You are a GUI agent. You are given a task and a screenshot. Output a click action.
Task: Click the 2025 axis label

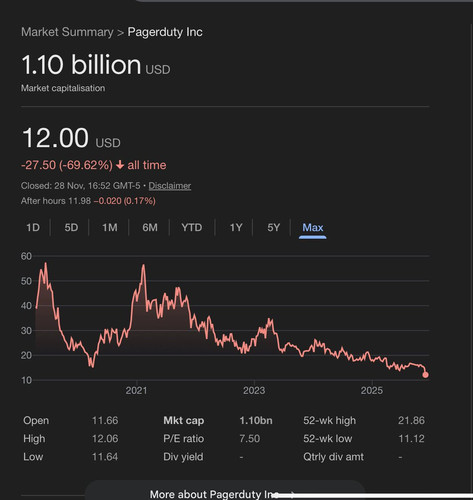(372, 390)
